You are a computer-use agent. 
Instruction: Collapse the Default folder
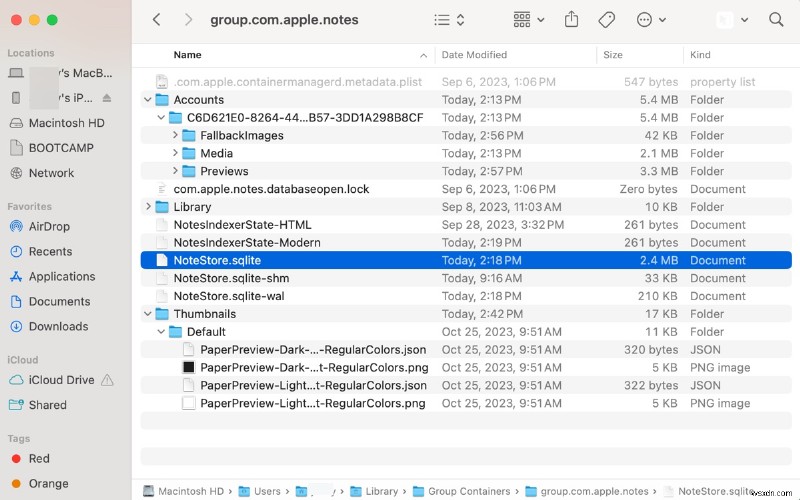coord(161,332)
